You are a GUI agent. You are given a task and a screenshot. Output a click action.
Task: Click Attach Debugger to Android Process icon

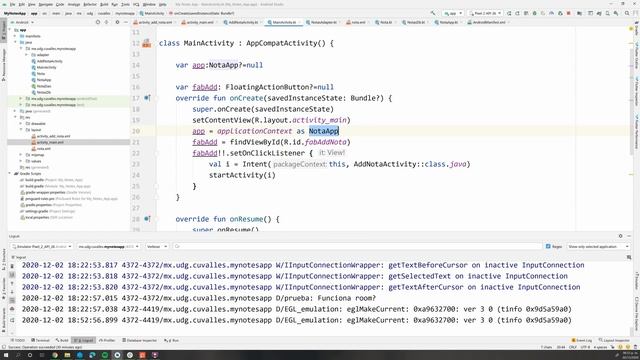coord(560,13)
